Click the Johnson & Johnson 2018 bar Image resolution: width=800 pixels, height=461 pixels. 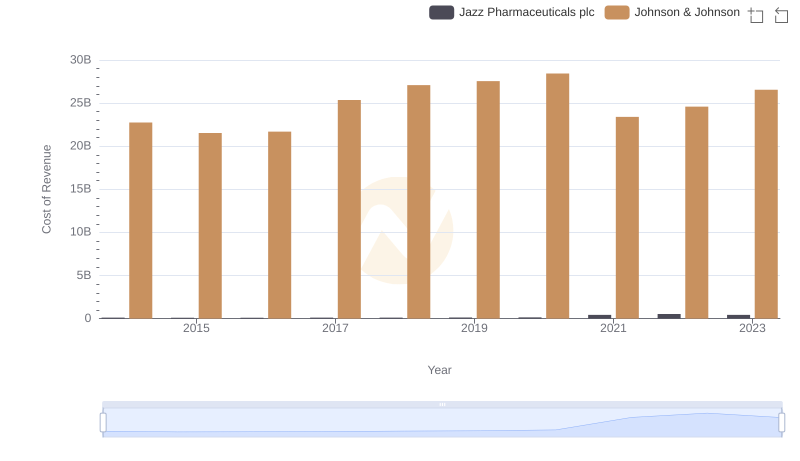click(x=419, y=202)
